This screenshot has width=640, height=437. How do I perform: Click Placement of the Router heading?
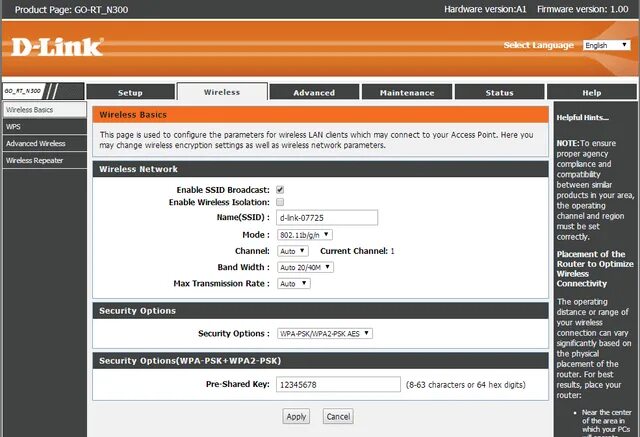(x=595, y=268)
